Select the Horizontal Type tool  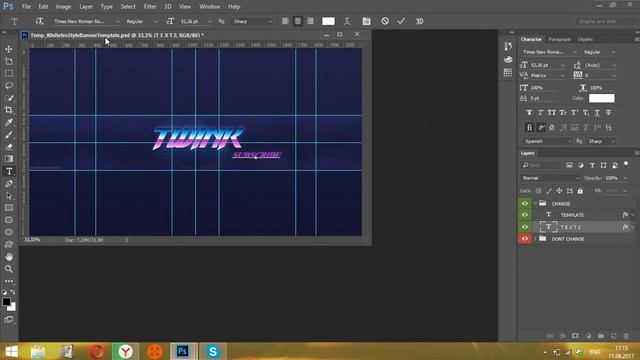9,171
